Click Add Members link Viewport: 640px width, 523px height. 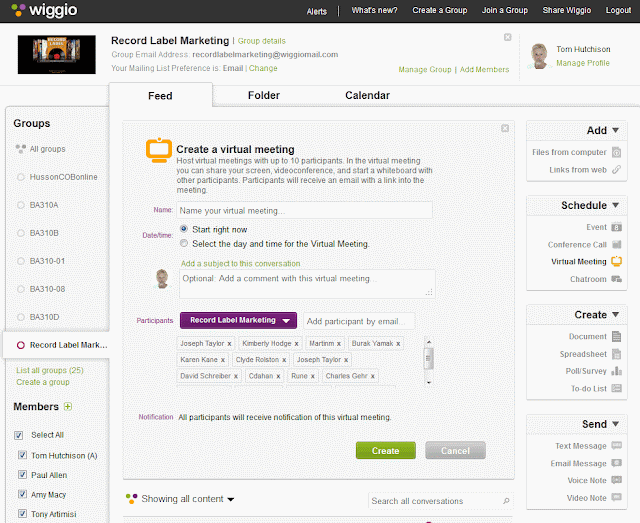pyautogui.click(x=484, y=69)
